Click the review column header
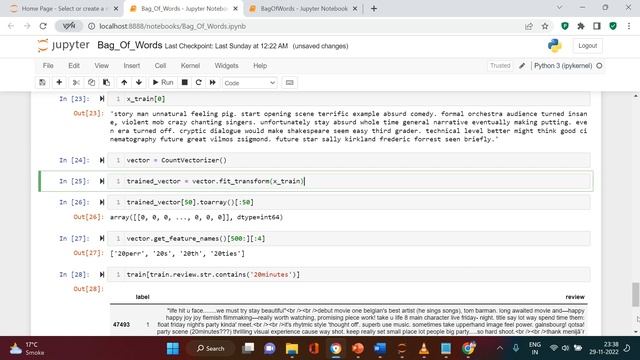This screenshot has width=640, height=360. 575,297
